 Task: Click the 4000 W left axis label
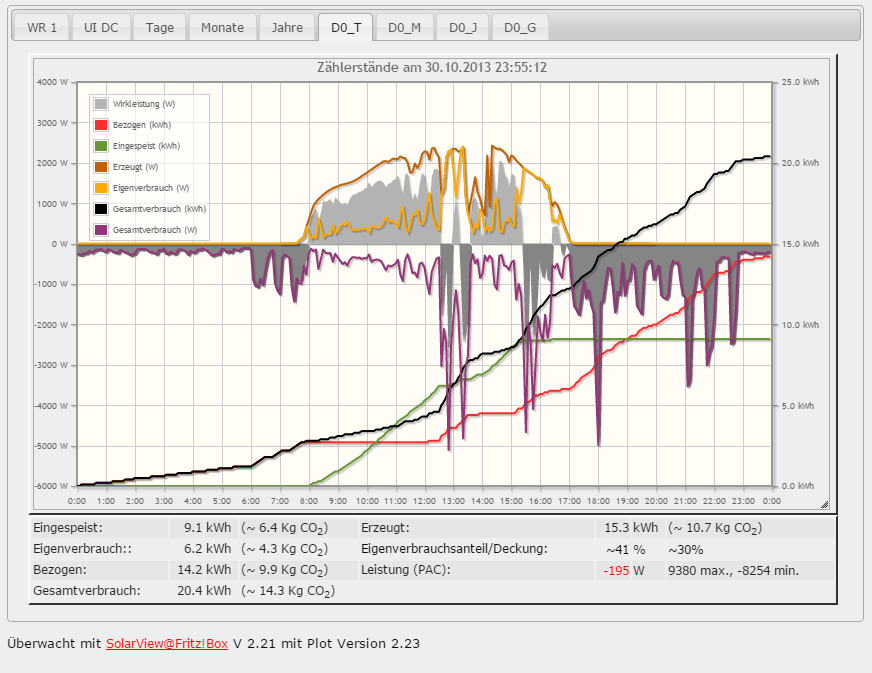tap(52, 82)
